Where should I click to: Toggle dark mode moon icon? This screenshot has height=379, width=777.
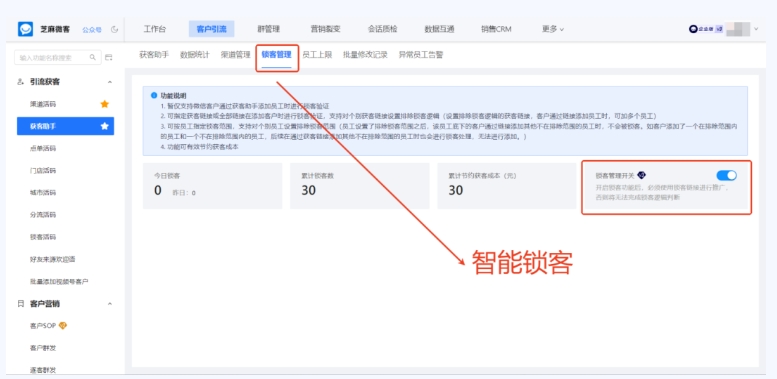tap(115, 29)
